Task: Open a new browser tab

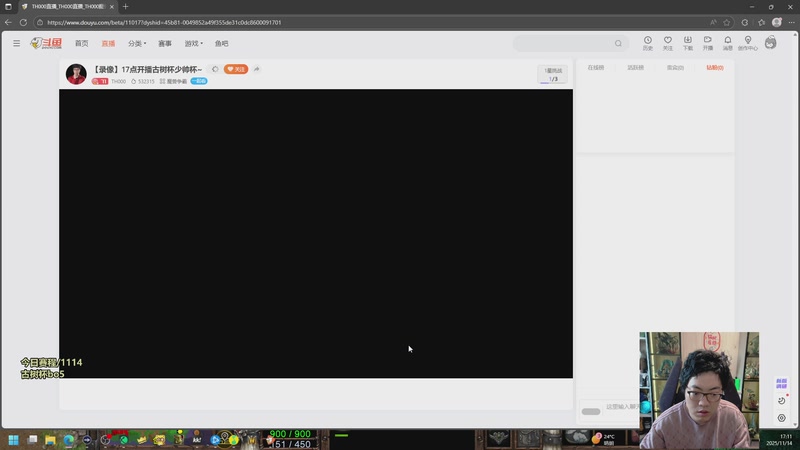Action: coord(126,7)
